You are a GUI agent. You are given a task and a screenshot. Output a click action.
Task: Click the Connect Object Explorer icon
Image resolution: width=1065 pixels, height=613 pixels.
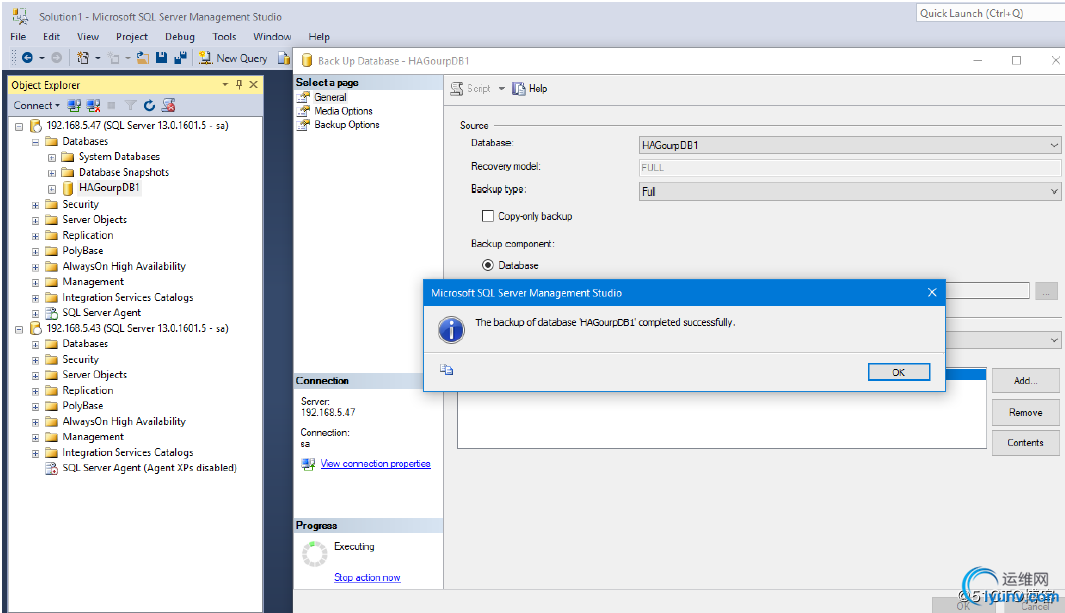(75, 105)
